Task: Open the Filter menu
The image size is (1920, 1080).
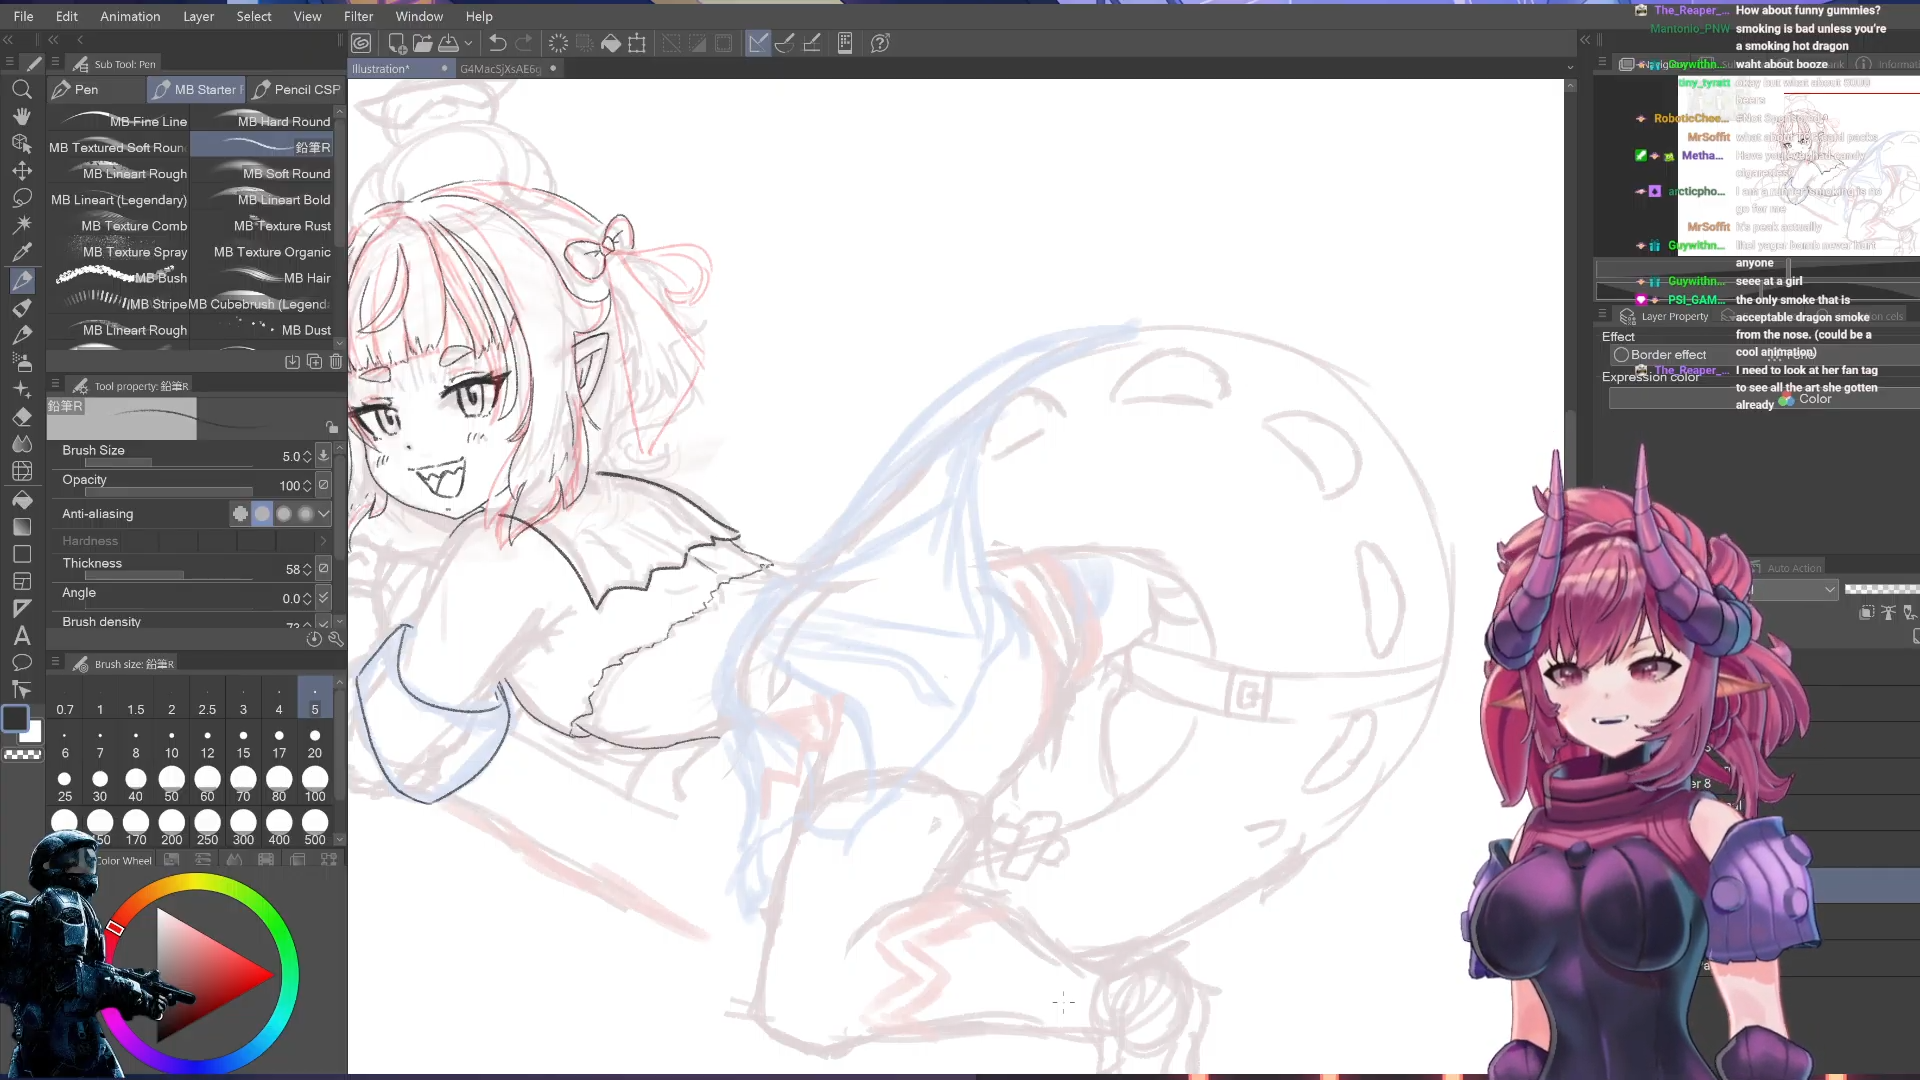Action: 358,16
